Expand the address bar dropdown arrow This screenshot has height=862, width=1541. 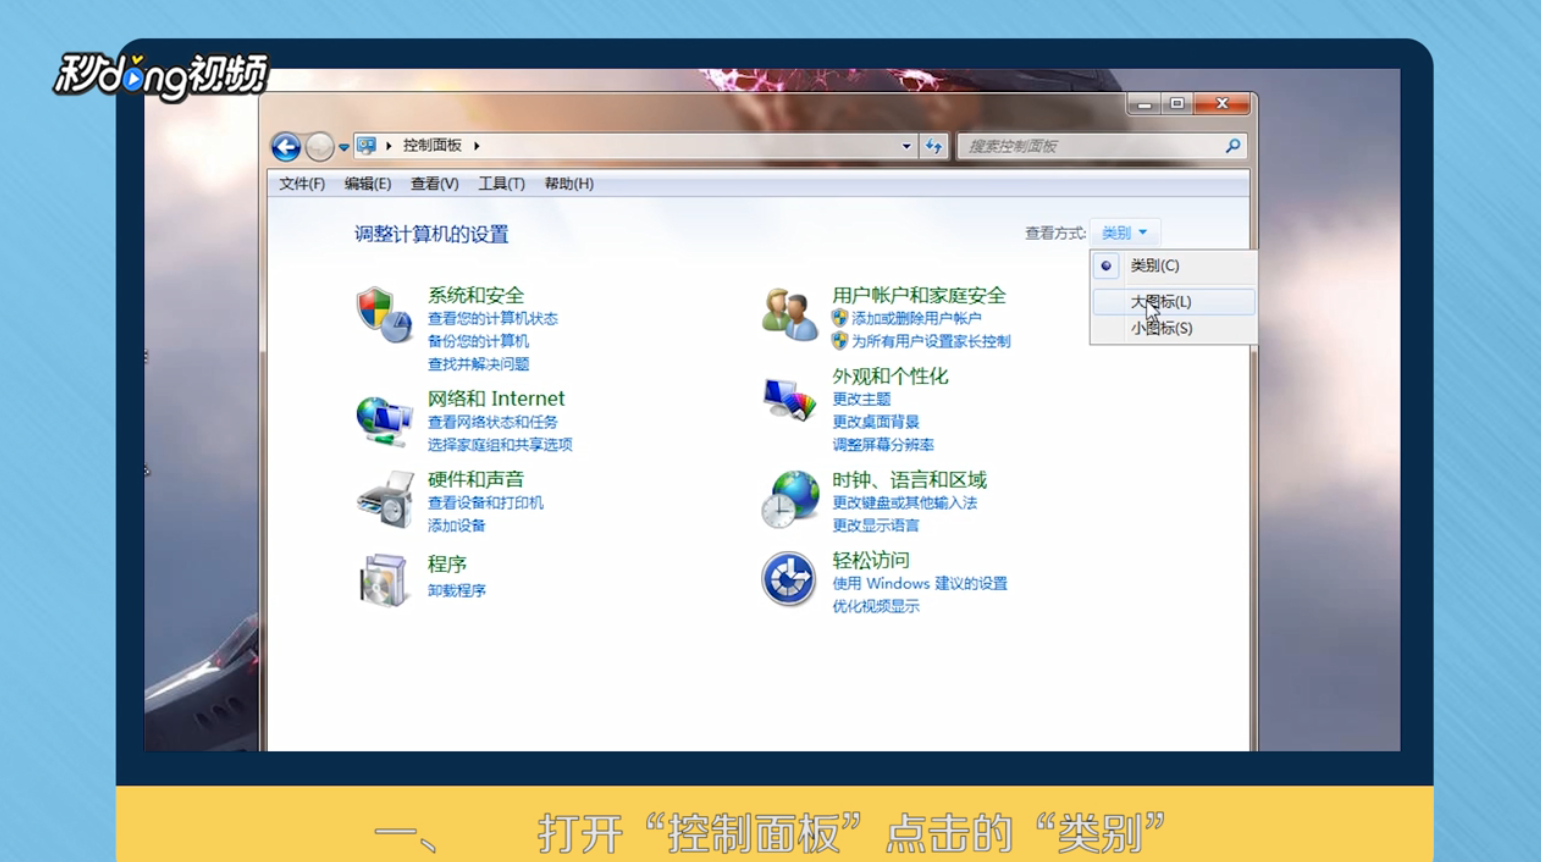pos(906,145)
